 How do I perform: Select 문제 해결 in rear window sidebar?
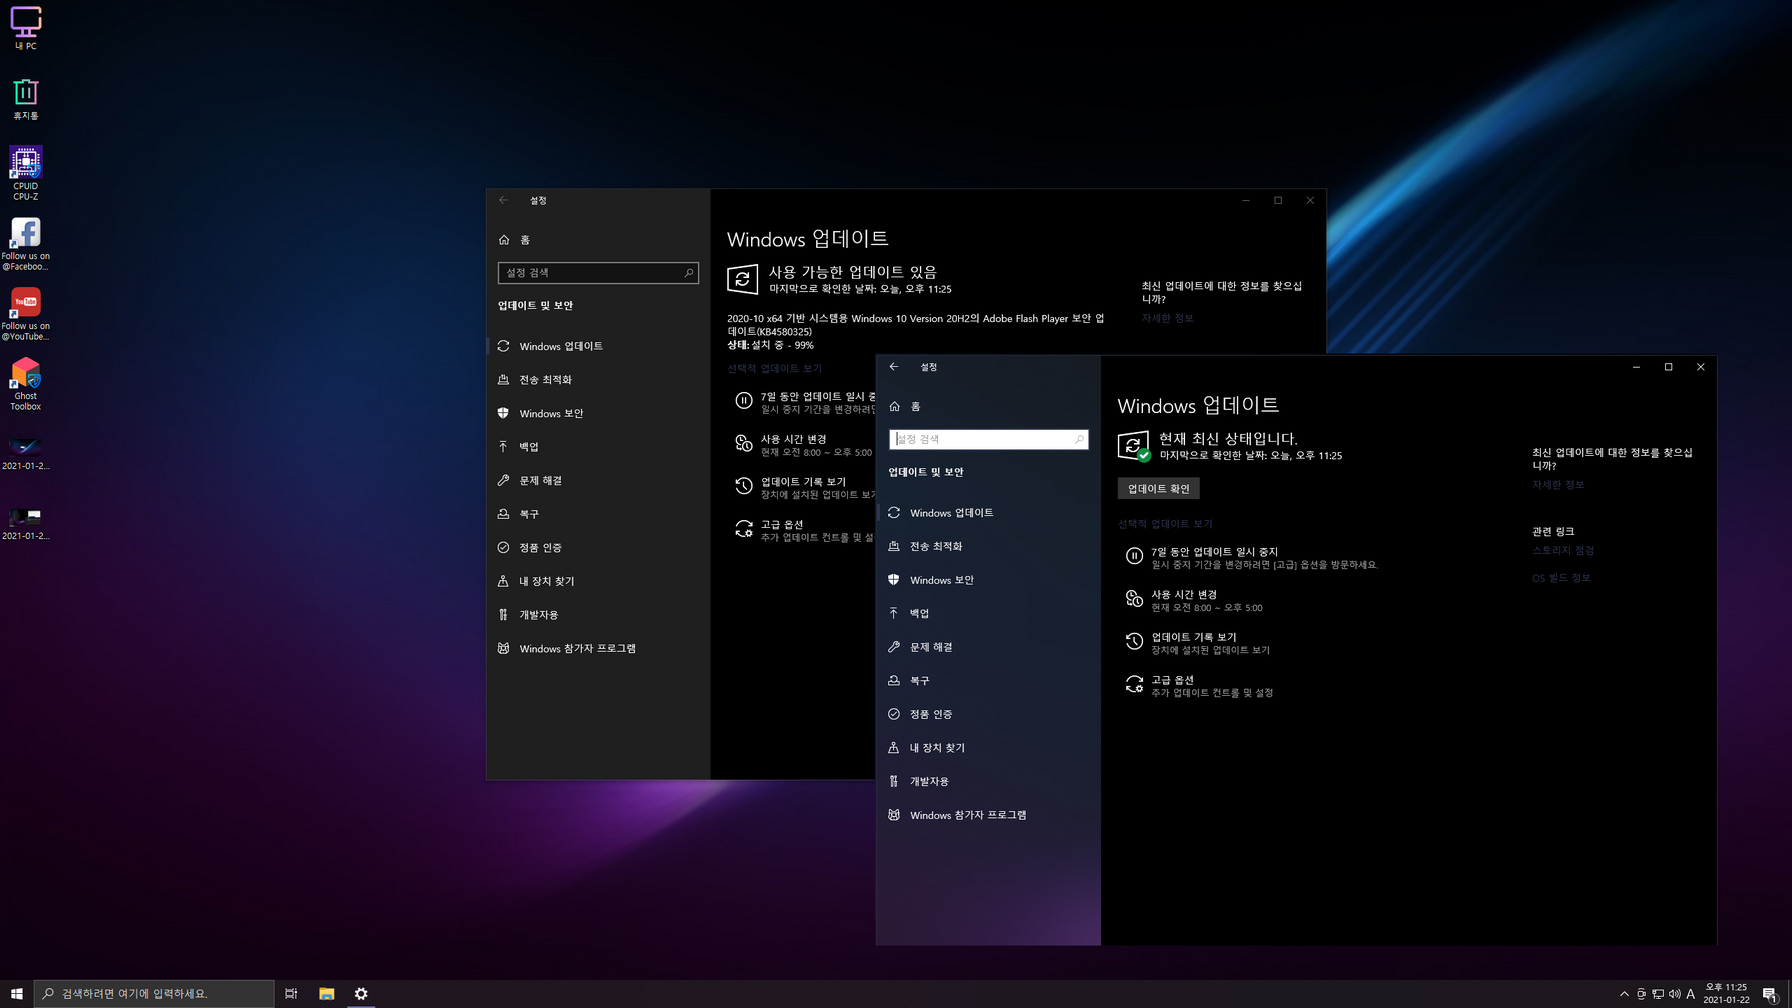pos(598,480)
